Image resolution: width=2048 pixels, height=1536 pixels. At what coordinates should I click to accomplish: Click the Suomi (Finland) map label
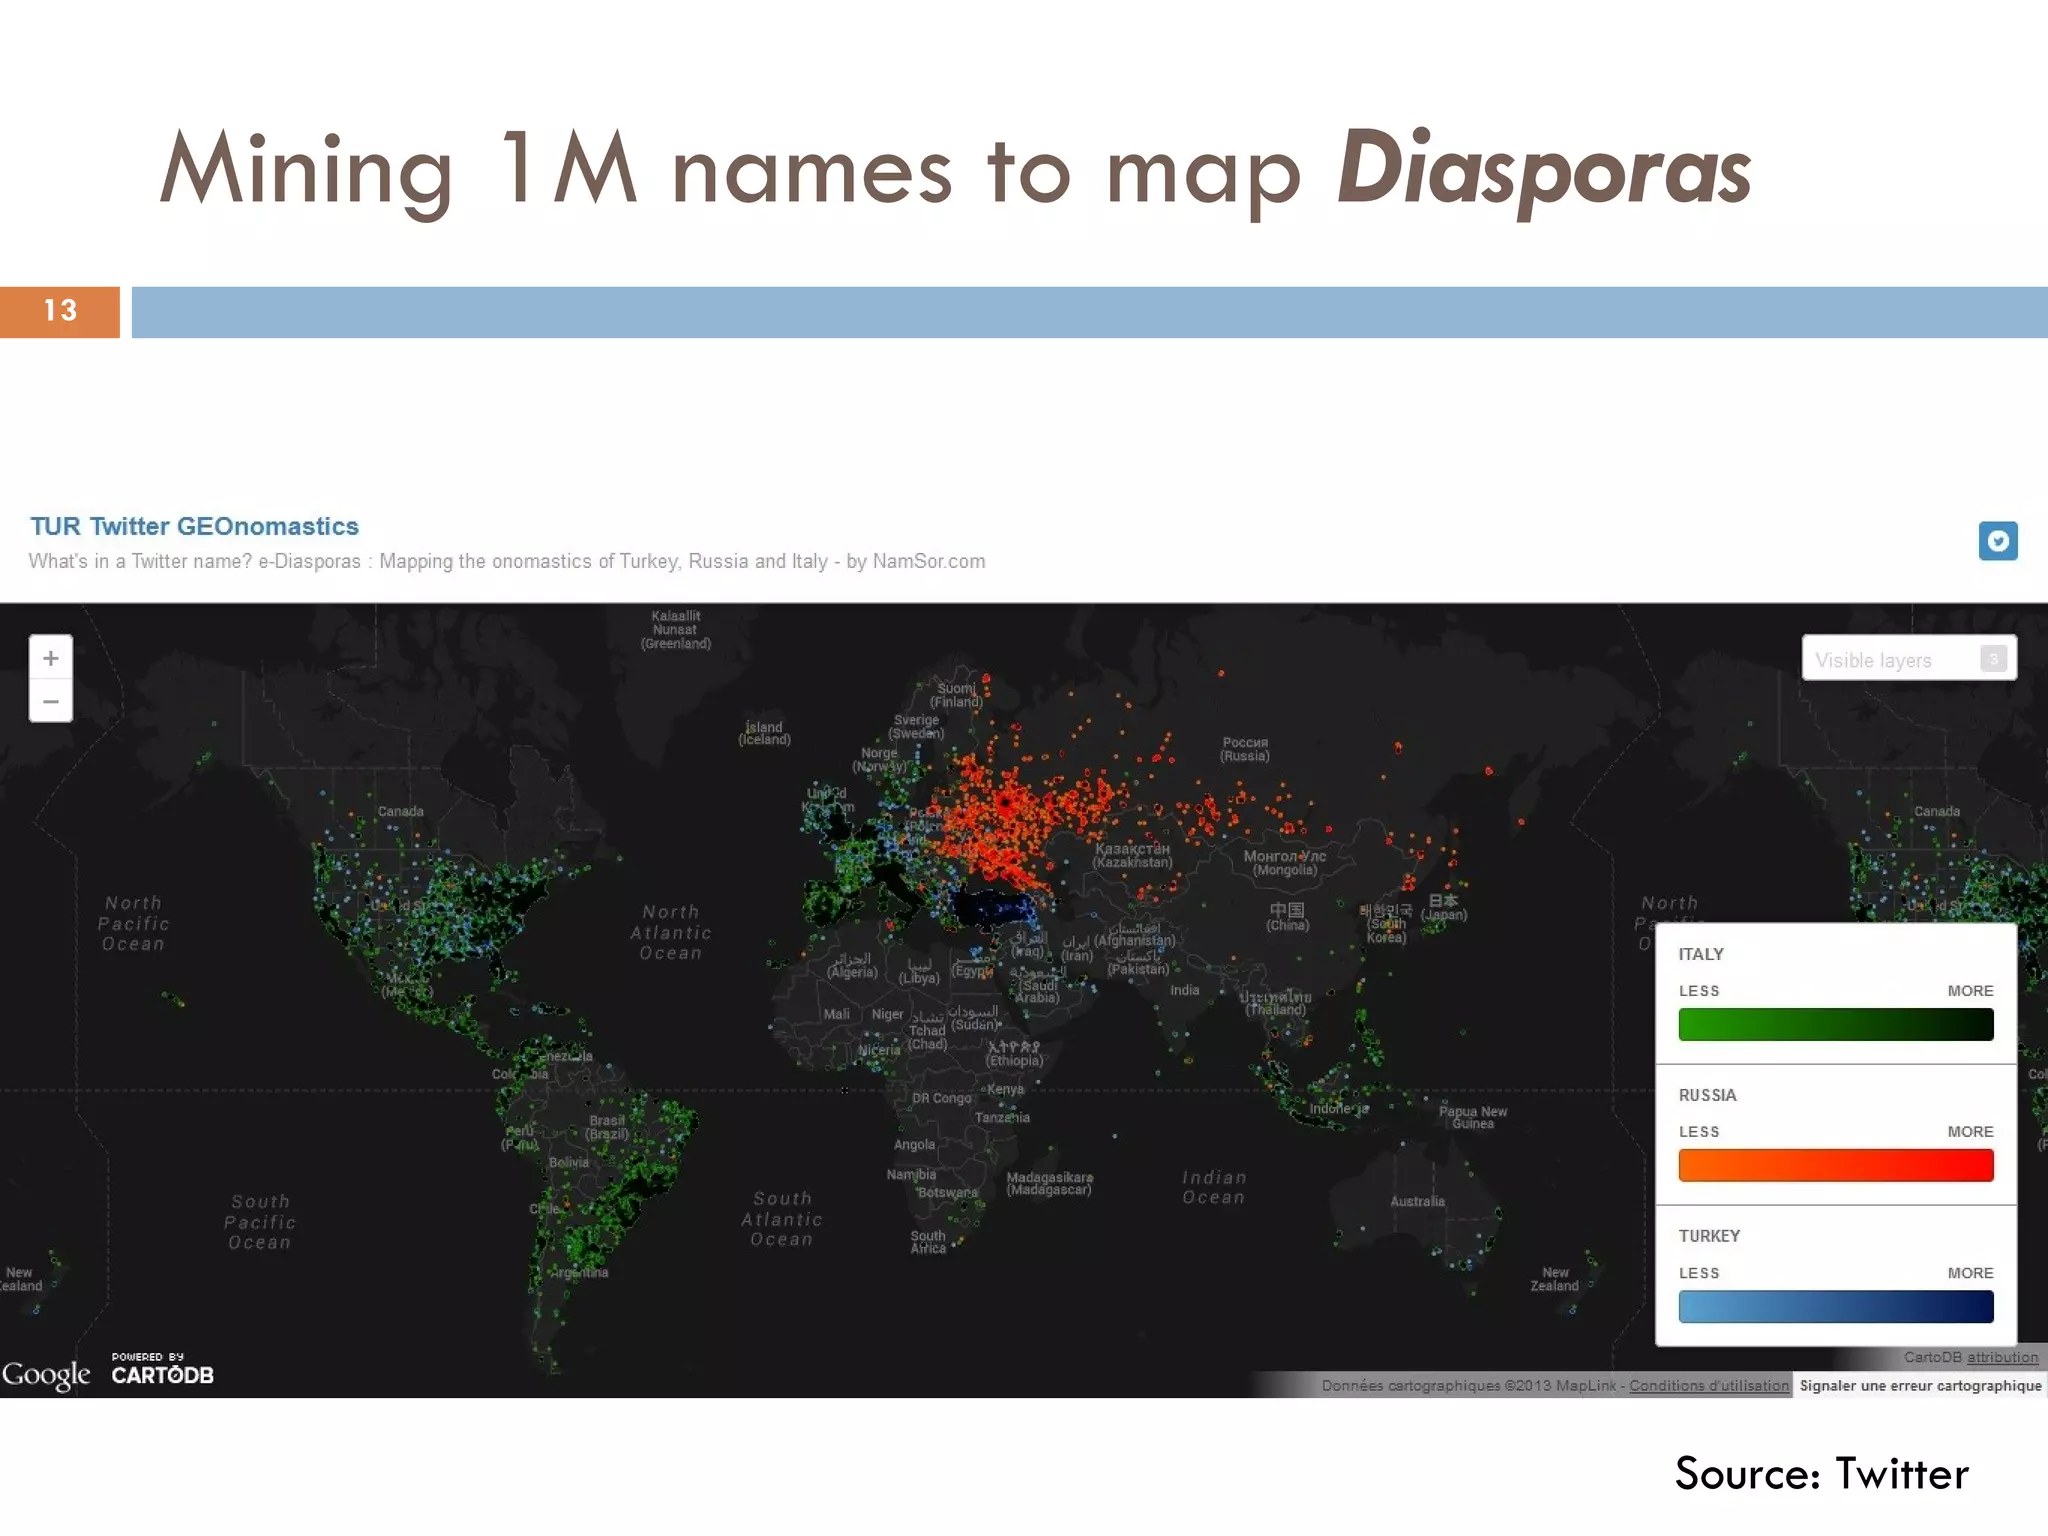(x=957, y=695)
